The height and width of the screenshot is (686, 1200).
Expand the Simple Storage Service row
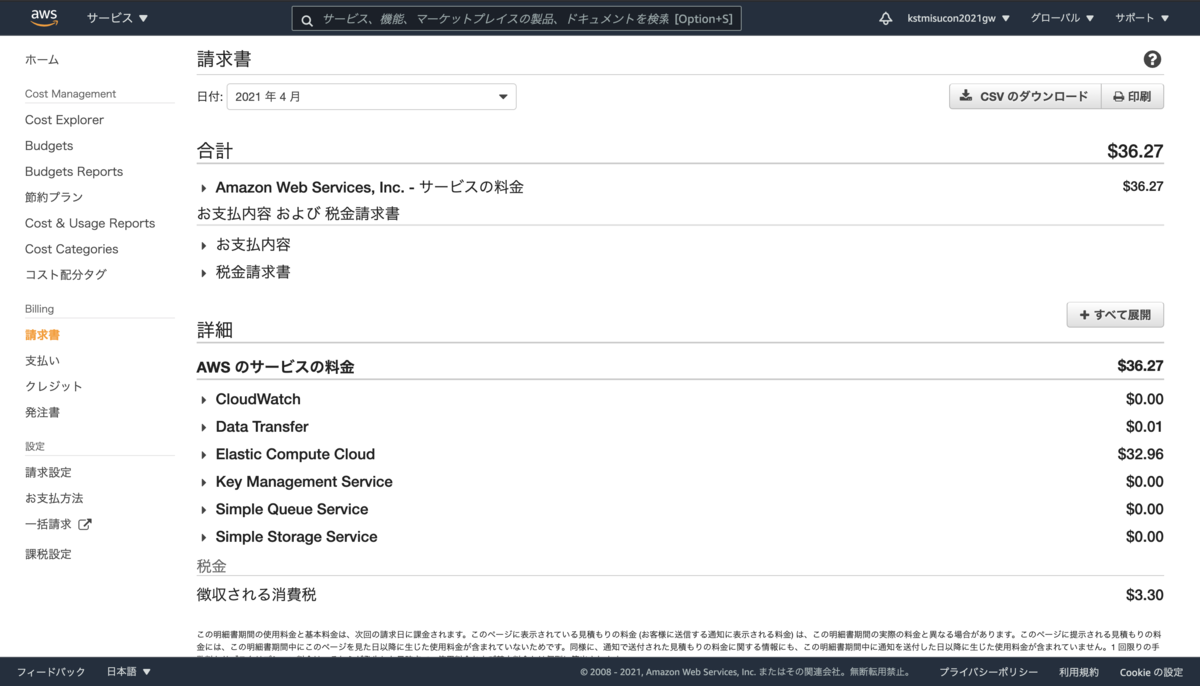(x=203, y=537)
